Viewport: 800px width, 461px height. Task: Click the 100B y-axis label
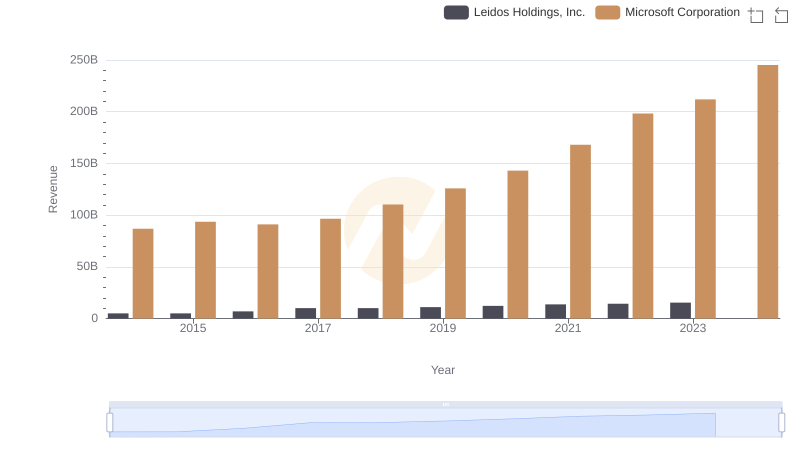pos(84,215)
